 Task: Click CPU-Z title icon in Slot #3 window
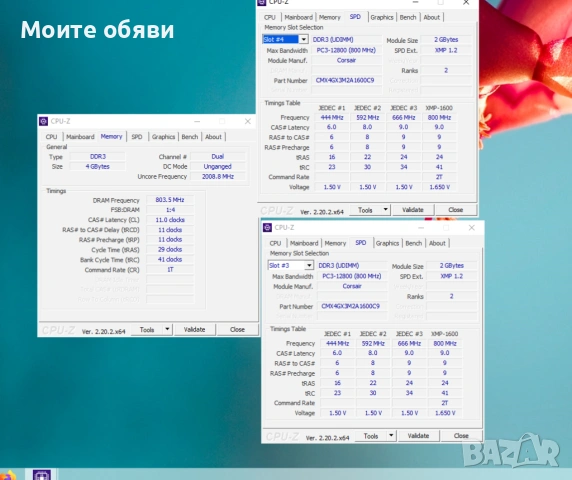(x=267, y=228)
